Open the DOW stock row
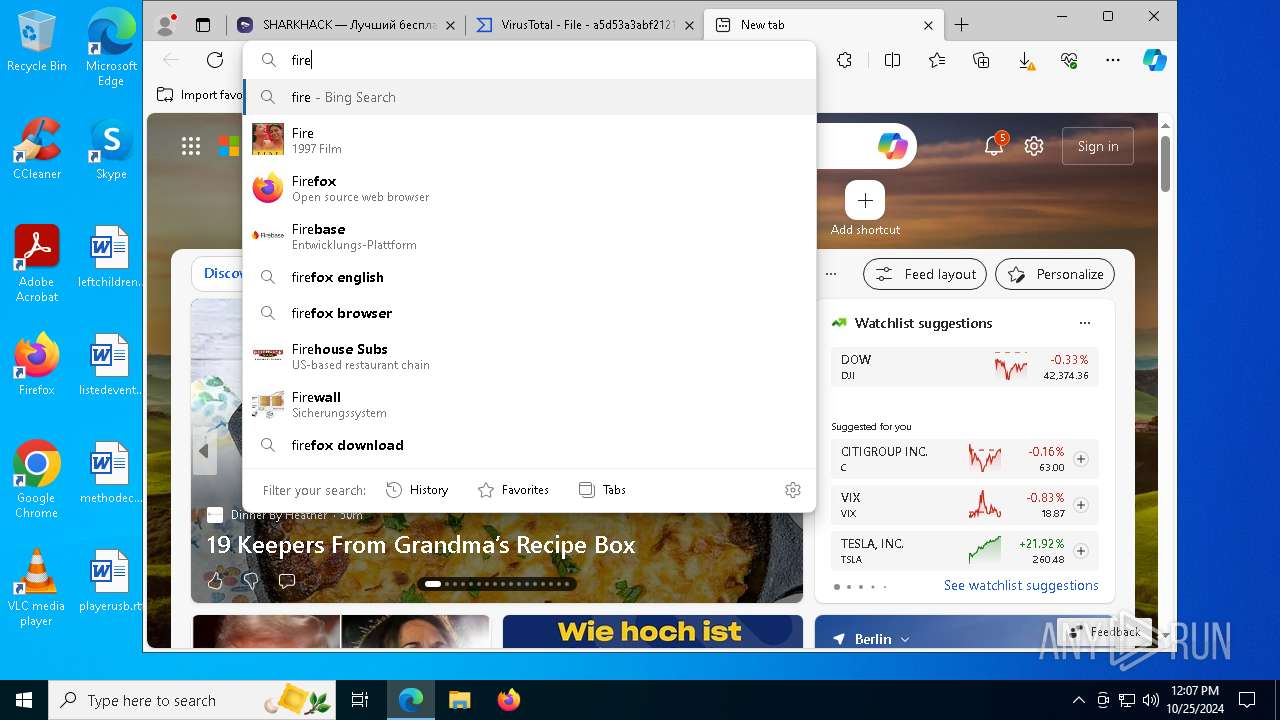This screenshot has height=720, width=1280. pos(964,367)
